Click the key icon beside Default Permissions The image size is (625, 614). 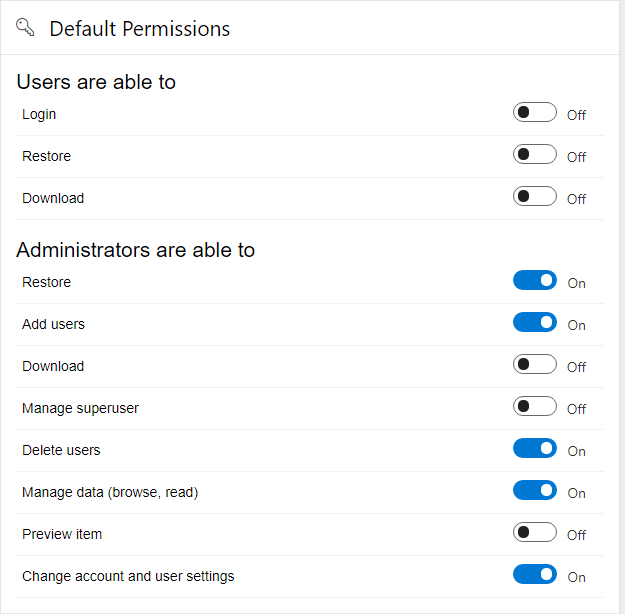(26, 28)
